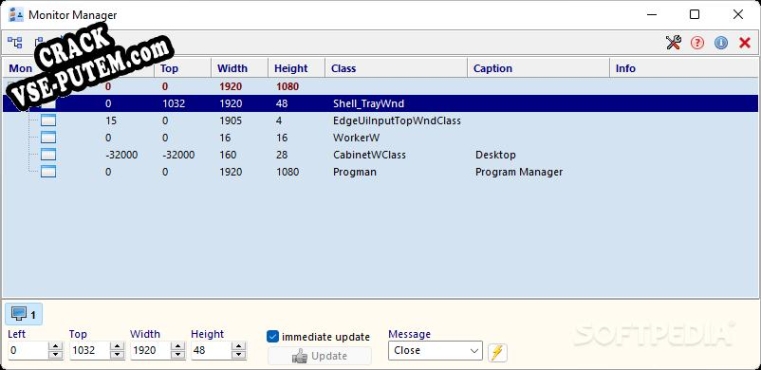Viewport: 761px width, 370px height.
Task: Click the Desktop caption cell
Action: (496, 155)
